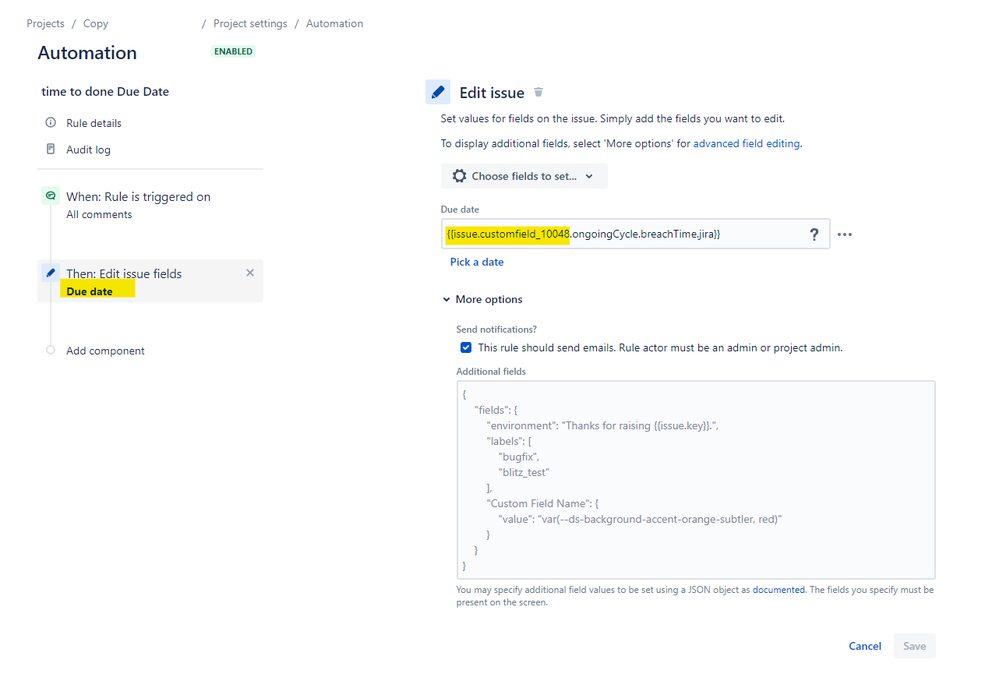The width and height of the screenshot is (999, 677).
Task: Click the Add component circle node
Action: point(50,350)
